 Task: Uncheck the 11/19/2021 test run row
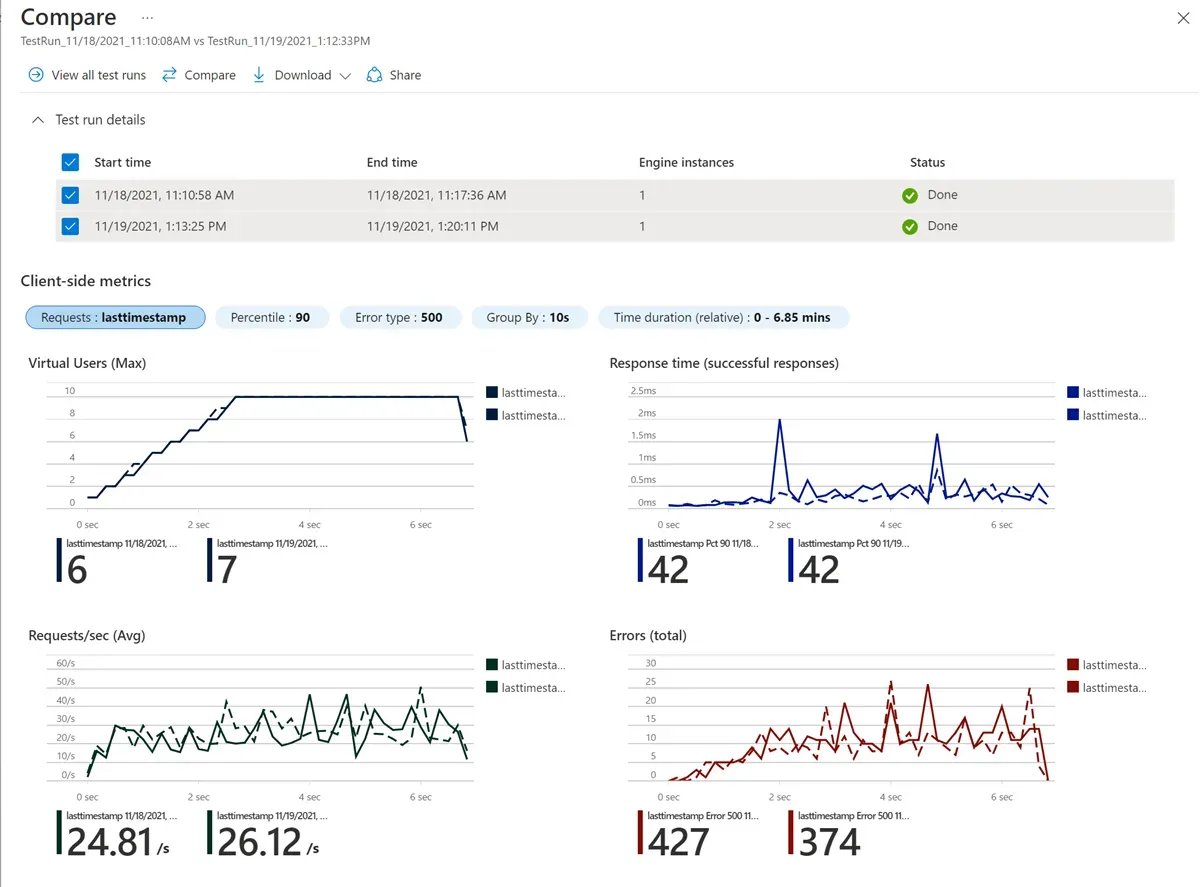[70, 226]
